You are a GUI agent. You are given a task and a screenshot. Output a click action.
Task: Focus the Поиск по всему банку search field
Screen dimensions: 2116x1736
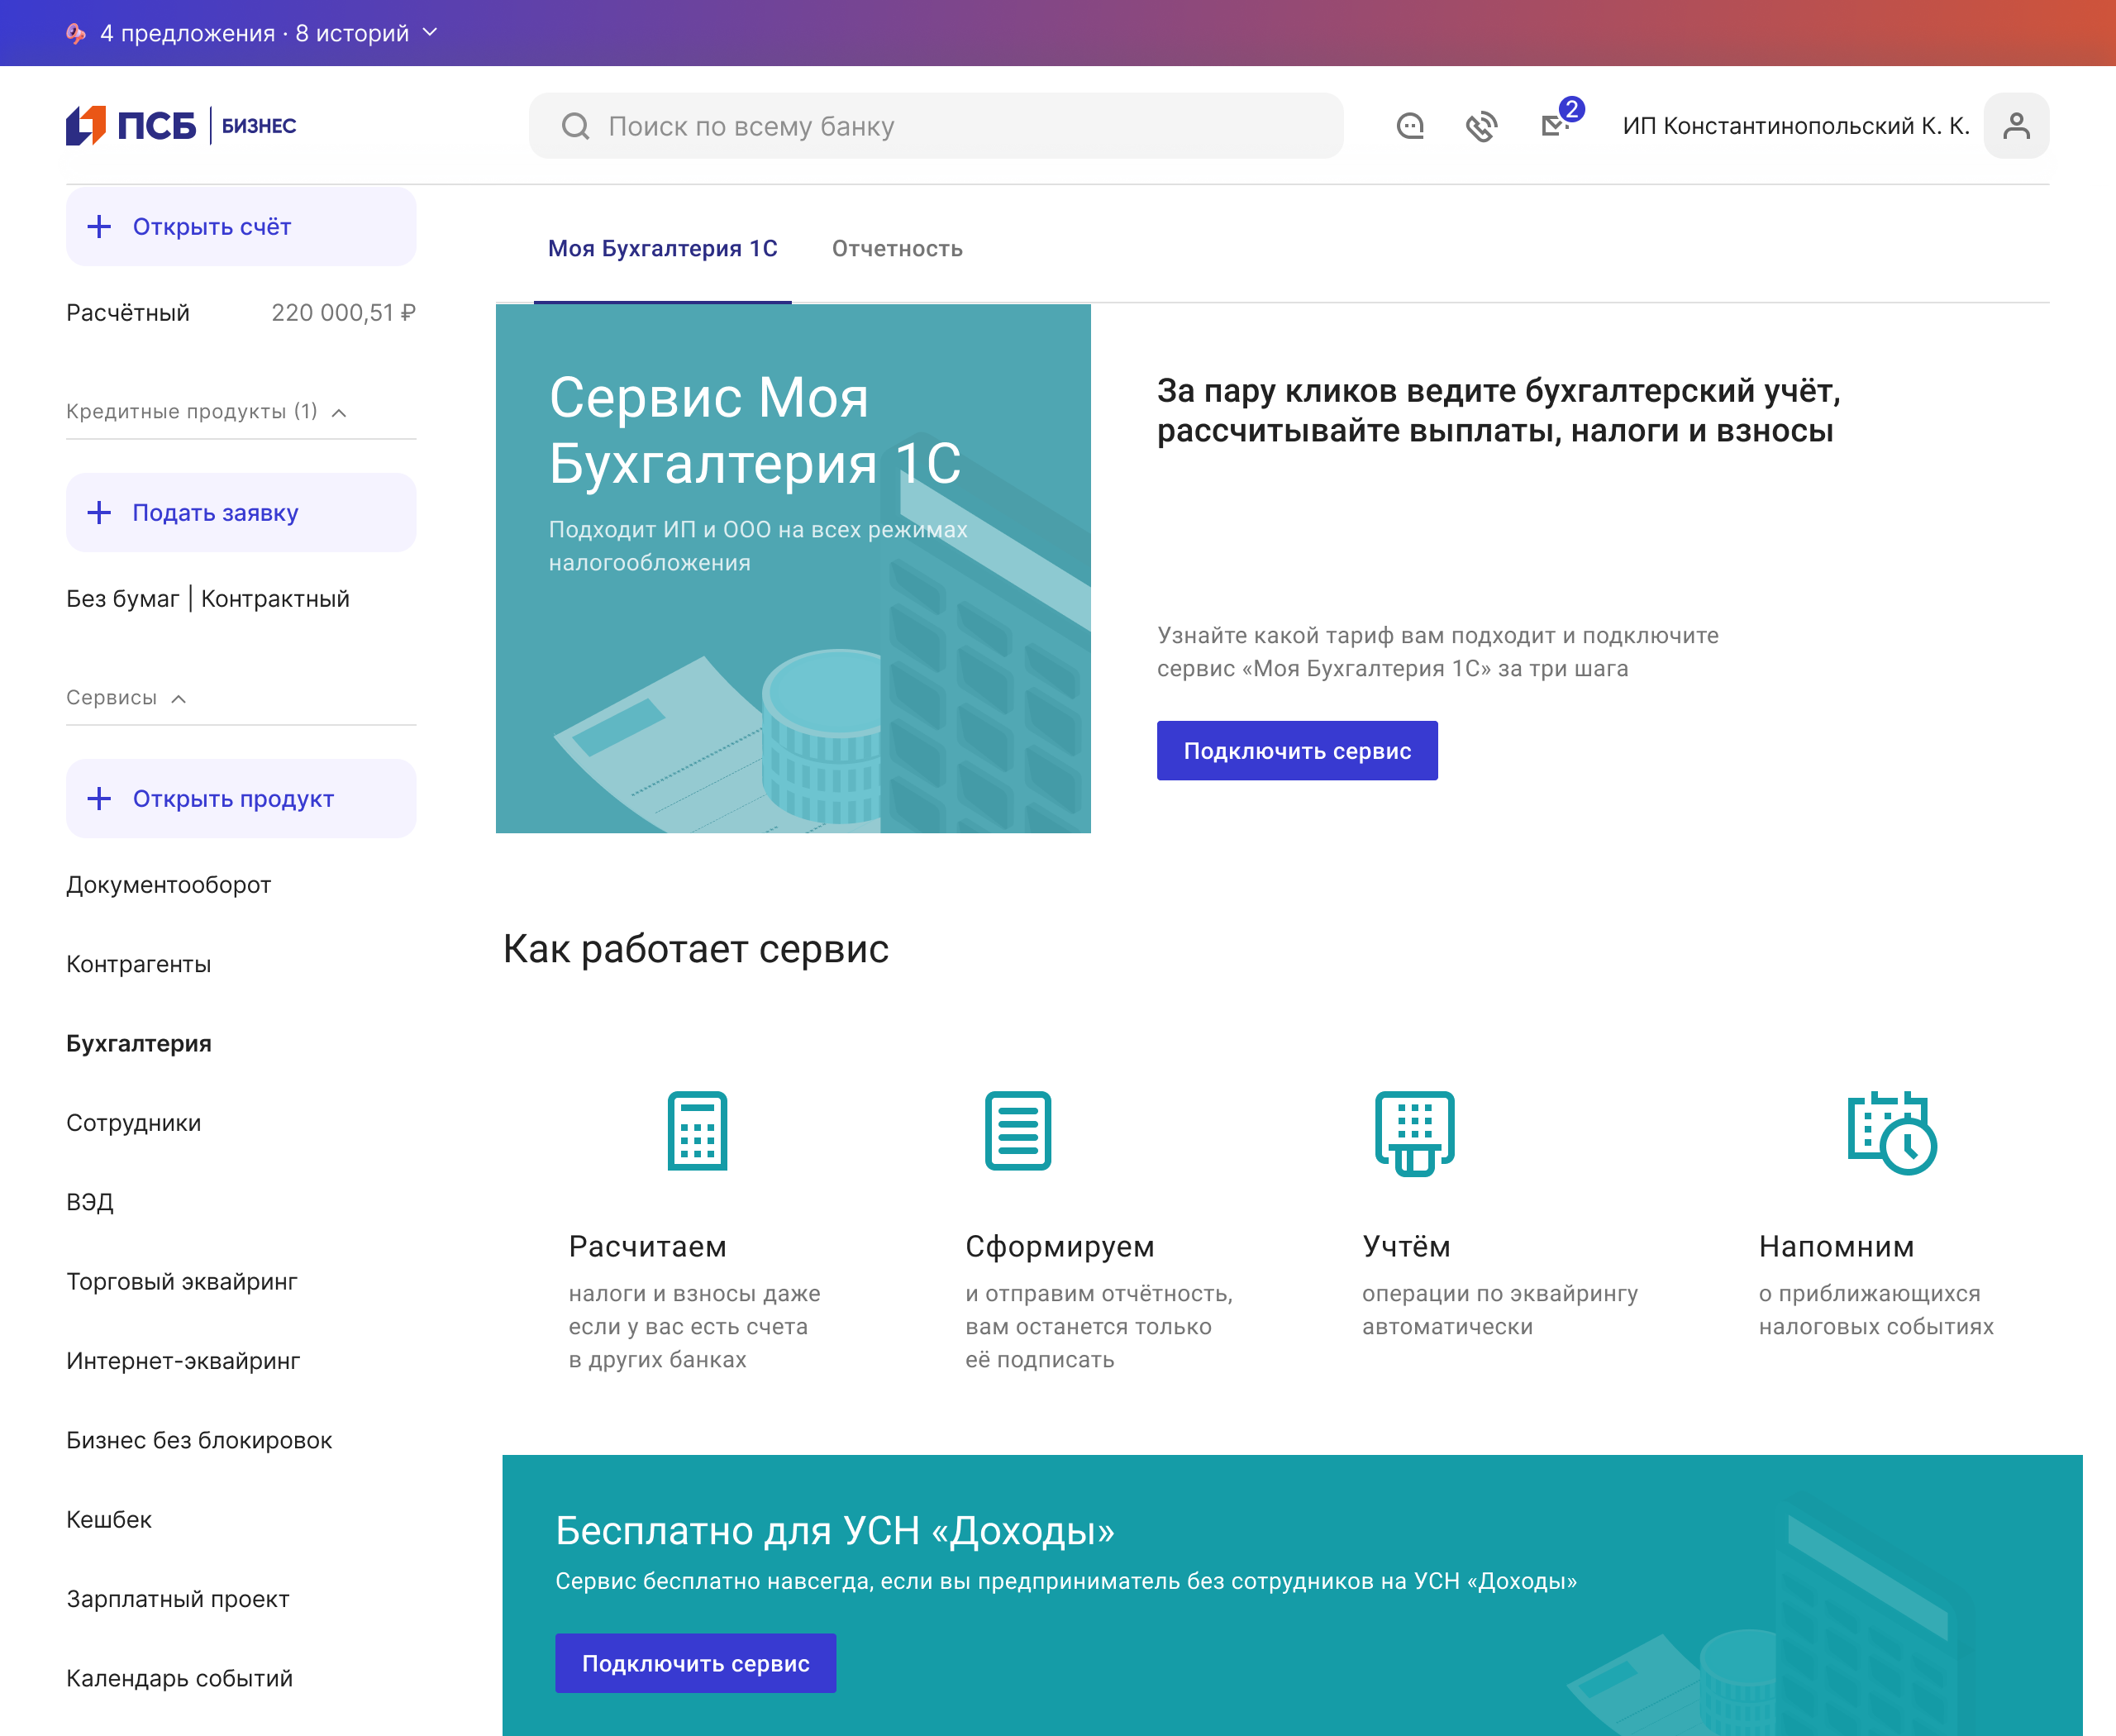[x=935, y=126]
